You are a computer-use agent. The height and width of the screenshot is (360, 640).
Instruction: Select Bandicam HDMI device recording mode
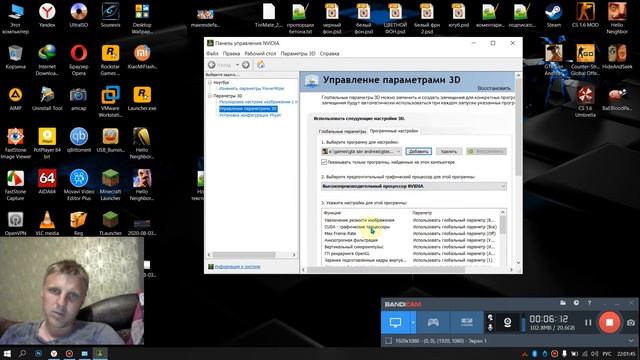[467, 322]
